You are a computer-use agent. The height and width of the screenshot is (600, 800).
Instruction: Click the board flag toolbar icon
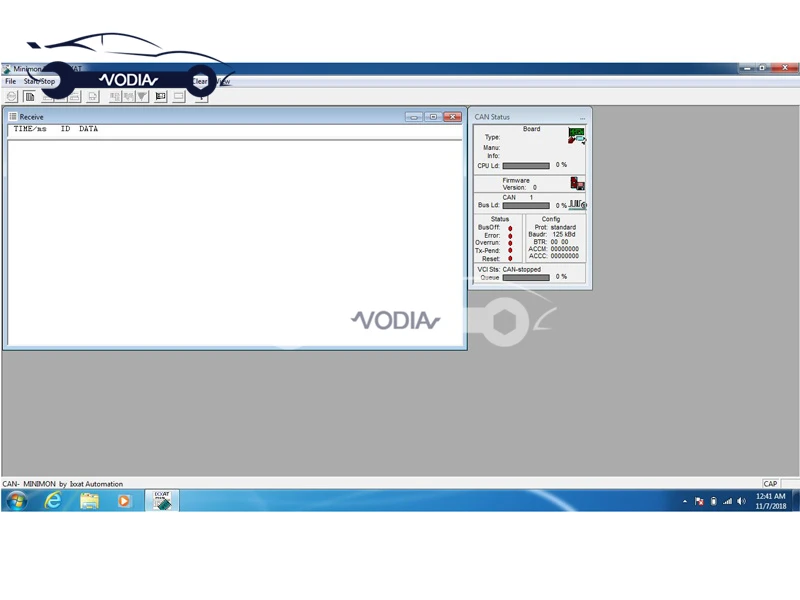[x=161, y=96]
